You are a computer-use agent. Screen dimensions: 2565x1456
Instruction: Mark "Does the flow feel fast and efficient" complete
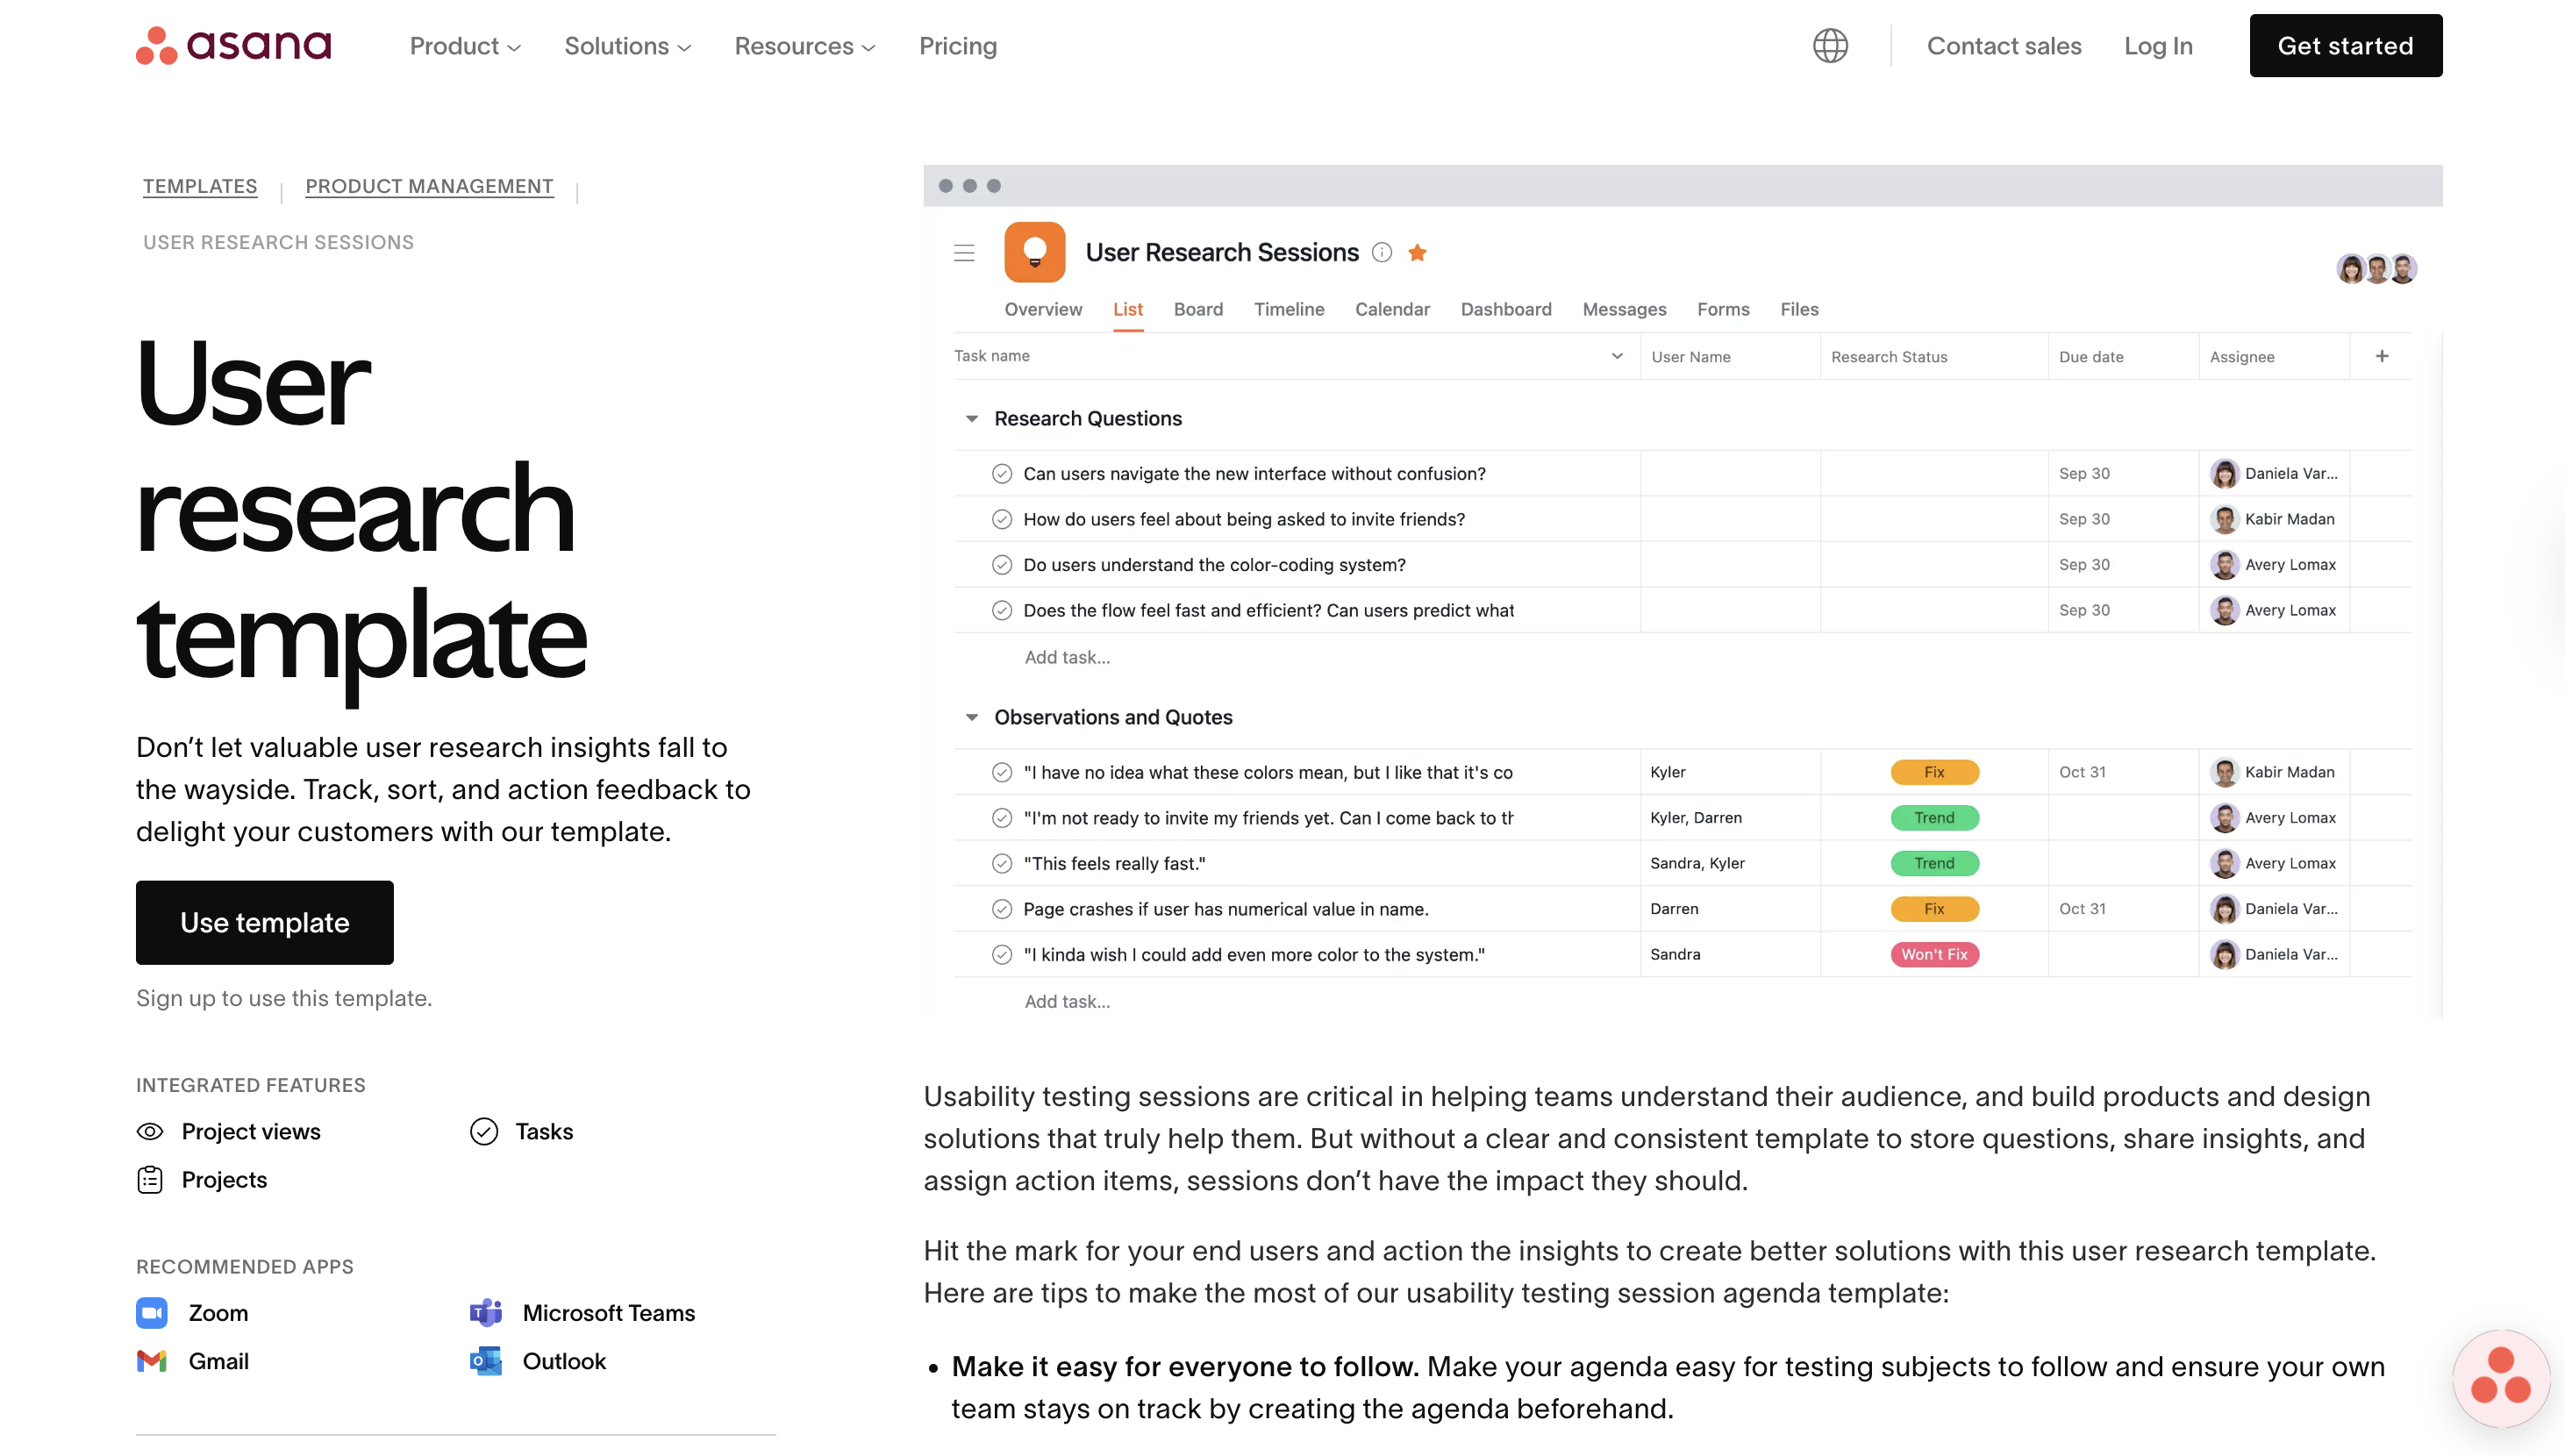1002,610
